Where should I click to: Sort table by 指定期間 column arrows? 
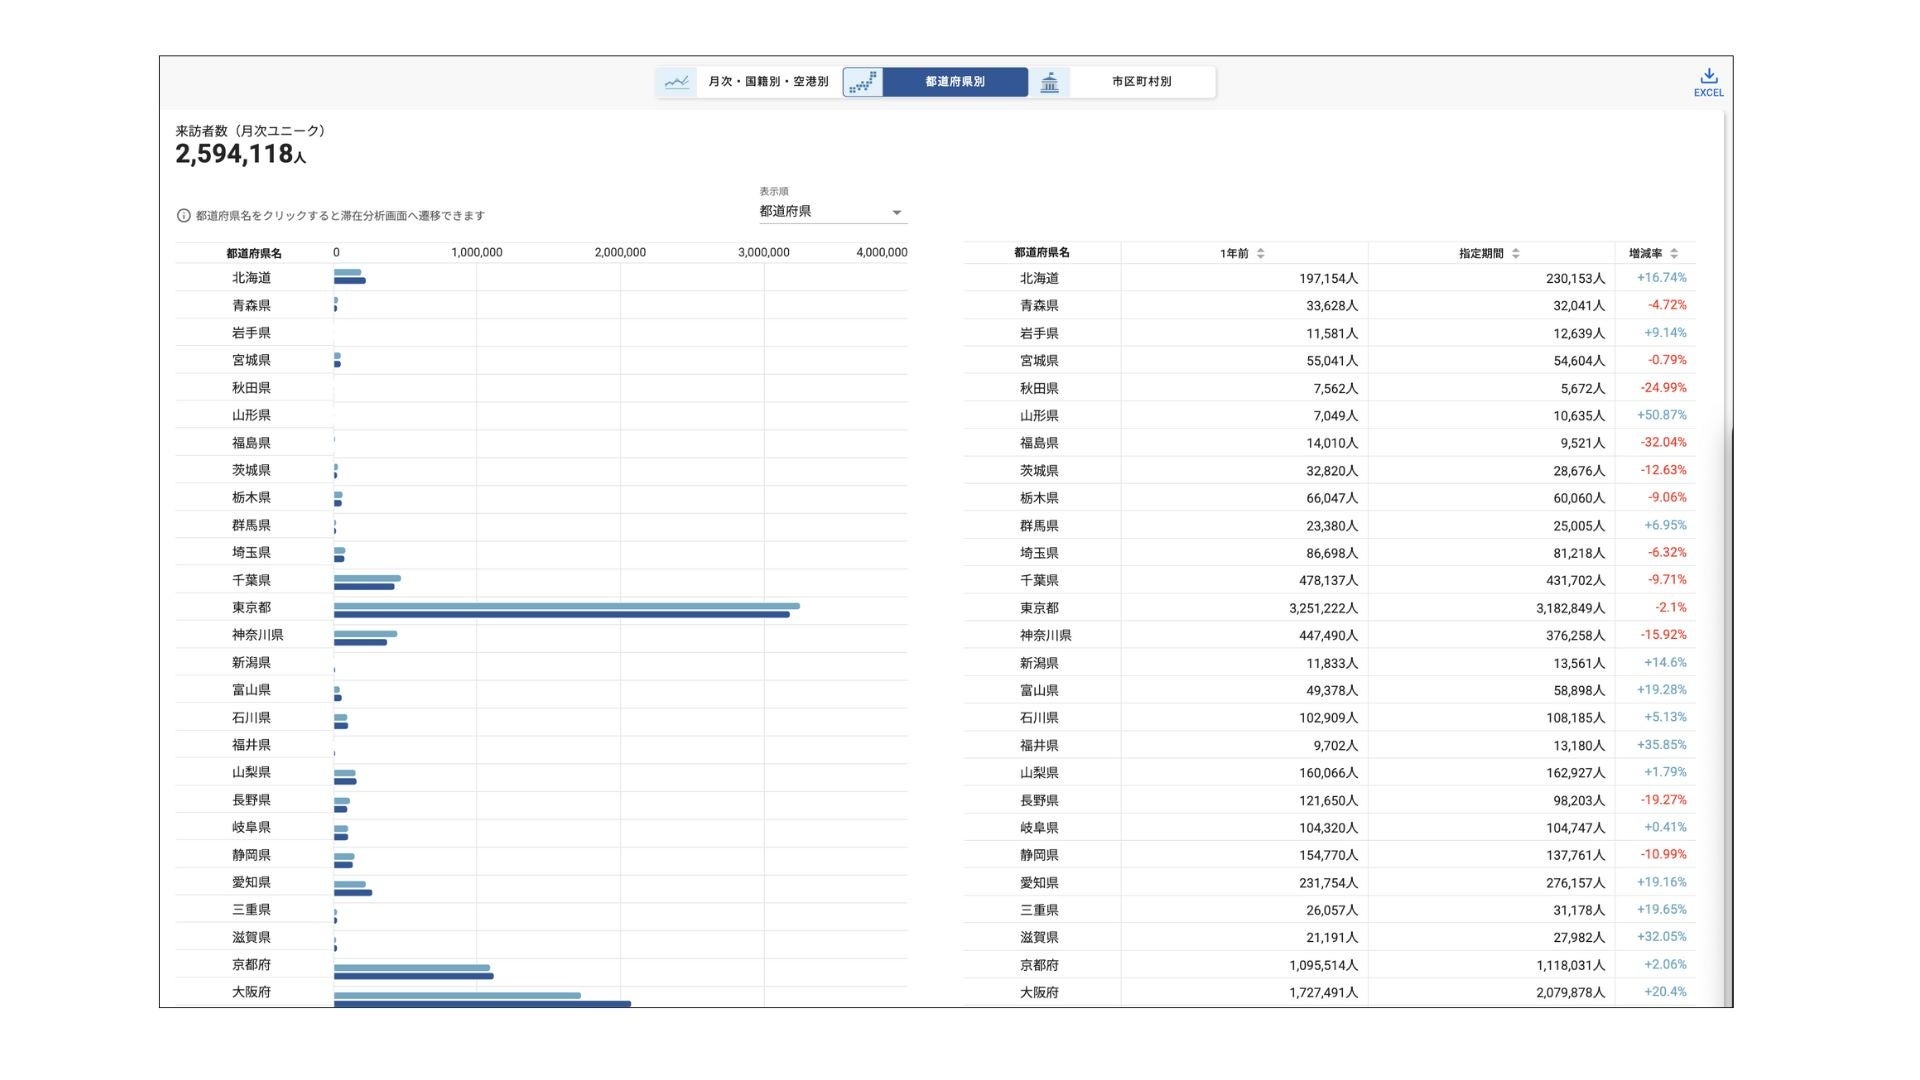tap(1516, 254)
